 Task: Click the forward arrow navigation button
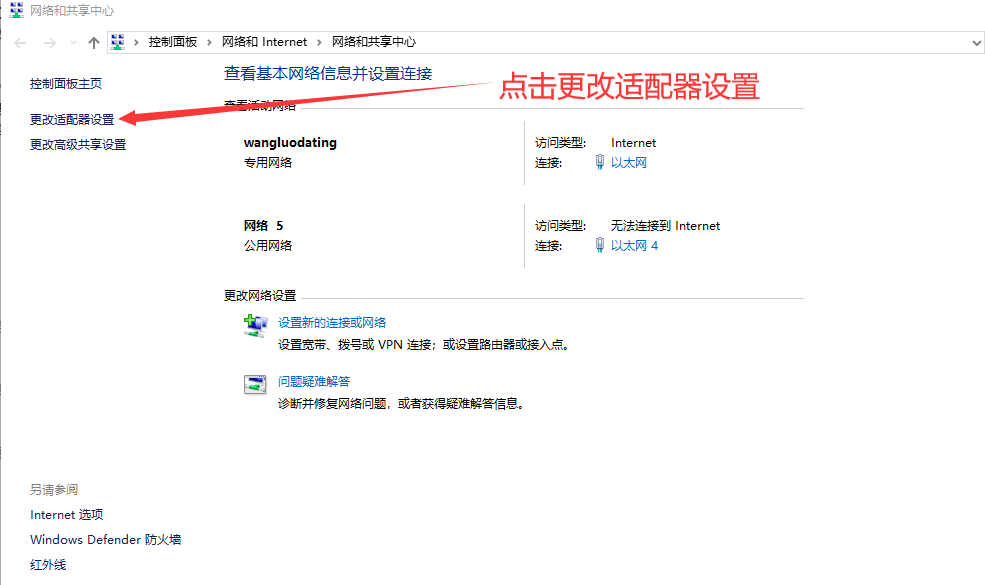pos(50,42)
